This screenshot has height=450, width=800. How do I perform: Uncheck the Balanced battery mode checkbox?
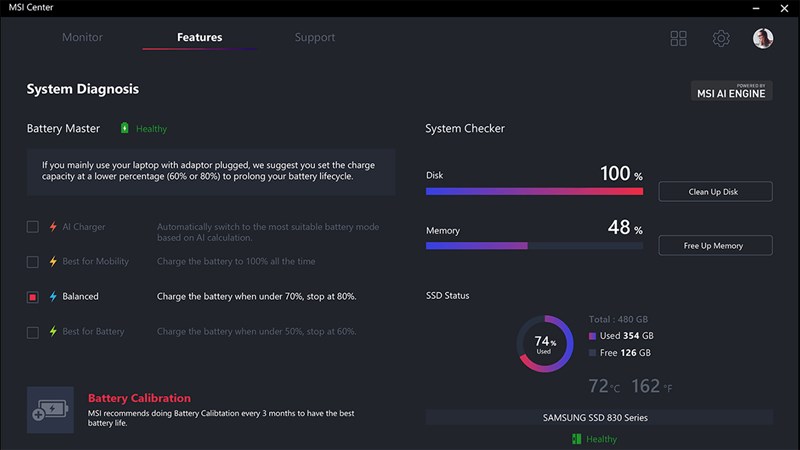(33, 297)
